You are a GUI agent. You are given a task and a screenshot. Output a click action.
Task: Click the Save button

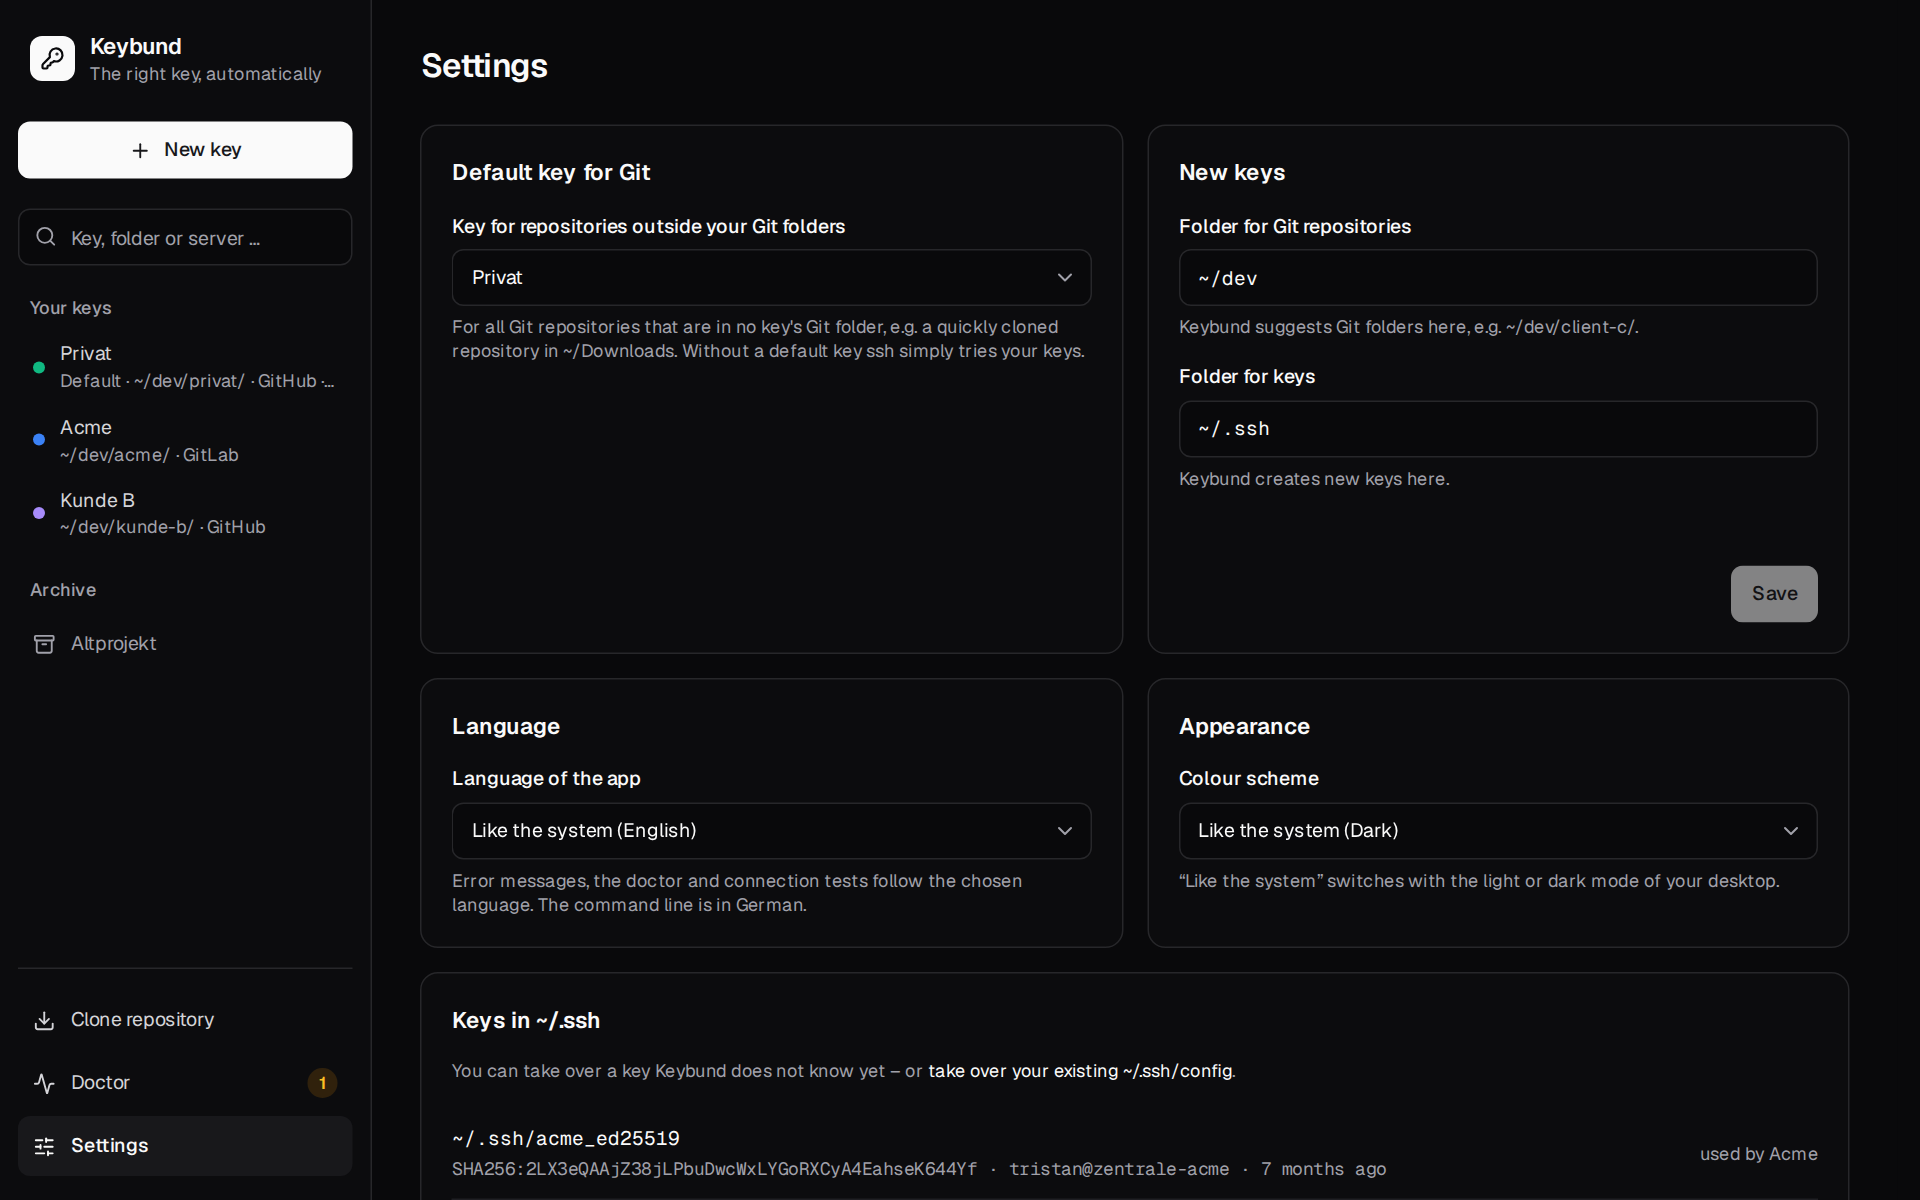point(1774,594)
